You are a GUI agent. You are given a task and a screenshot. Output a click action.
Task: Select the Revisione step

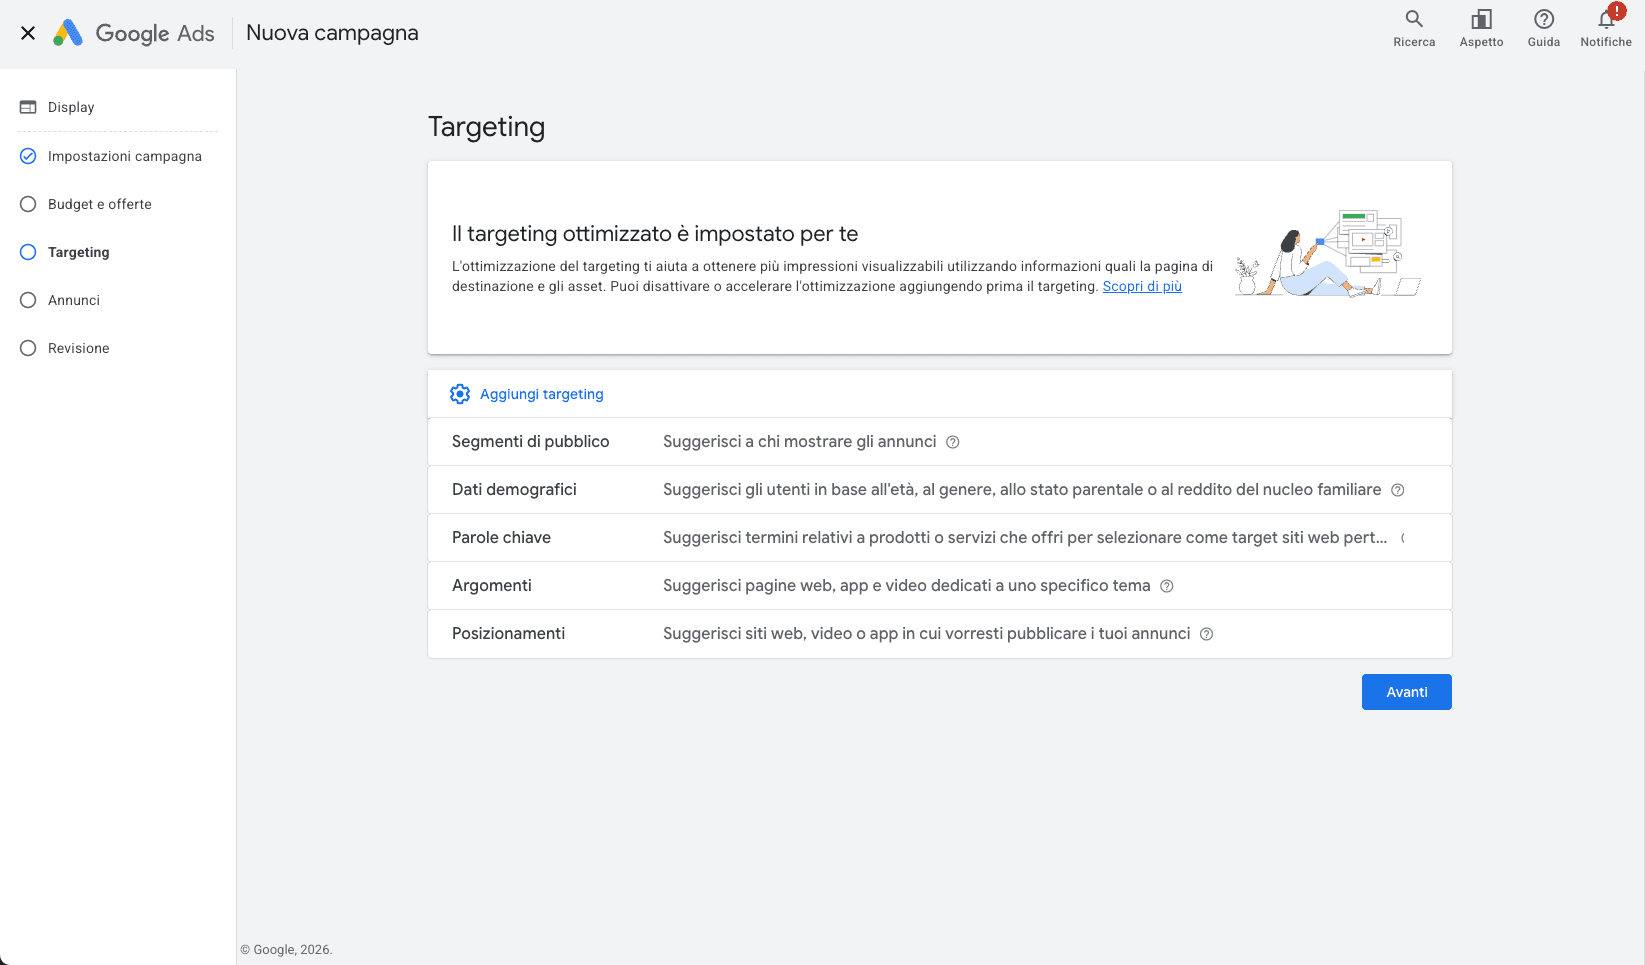79,348
